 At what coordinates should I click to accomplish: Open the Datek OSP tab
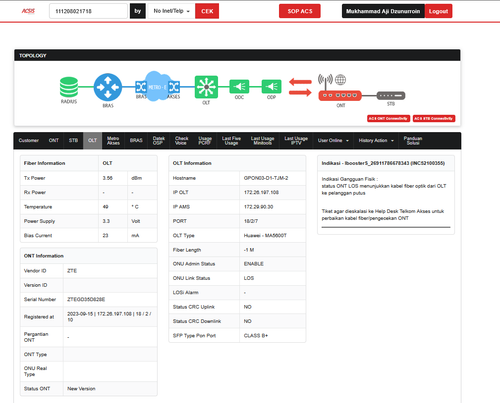click(x=158, y=141)
